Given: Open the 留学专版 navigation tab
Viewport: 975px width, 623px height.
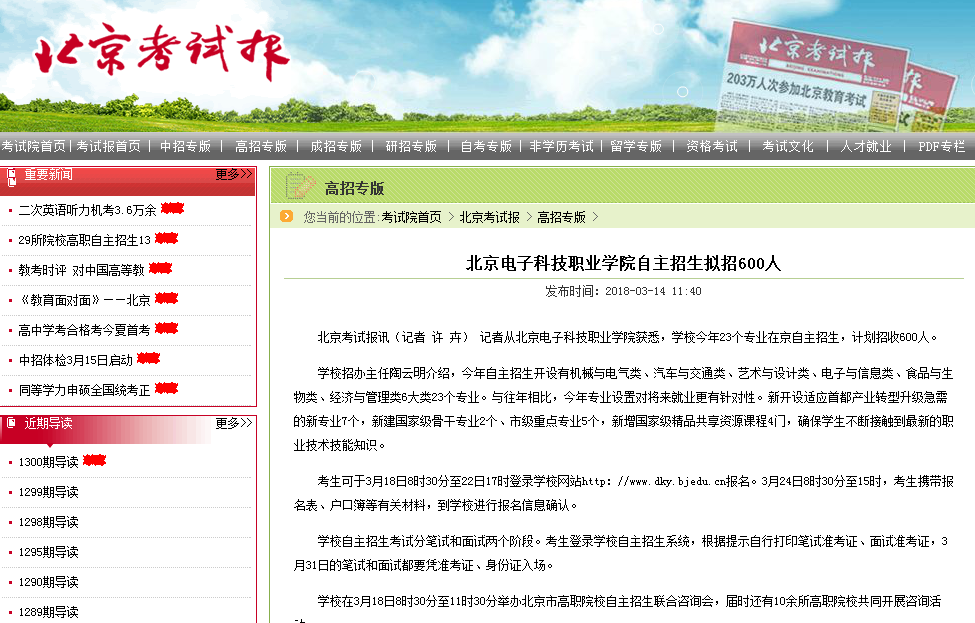Looking at the screenshot, I should 636,146.
